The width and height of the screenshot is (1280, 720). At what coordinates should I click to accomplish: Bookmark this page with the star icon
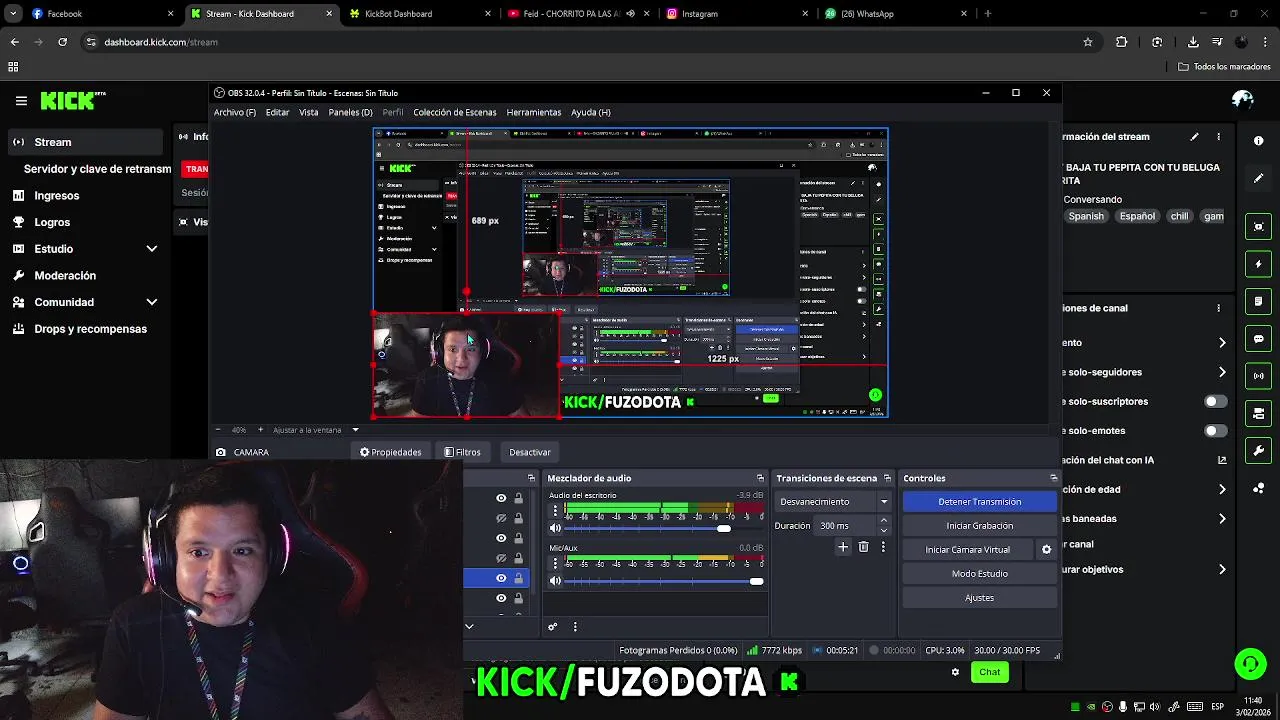point(1088,42)
